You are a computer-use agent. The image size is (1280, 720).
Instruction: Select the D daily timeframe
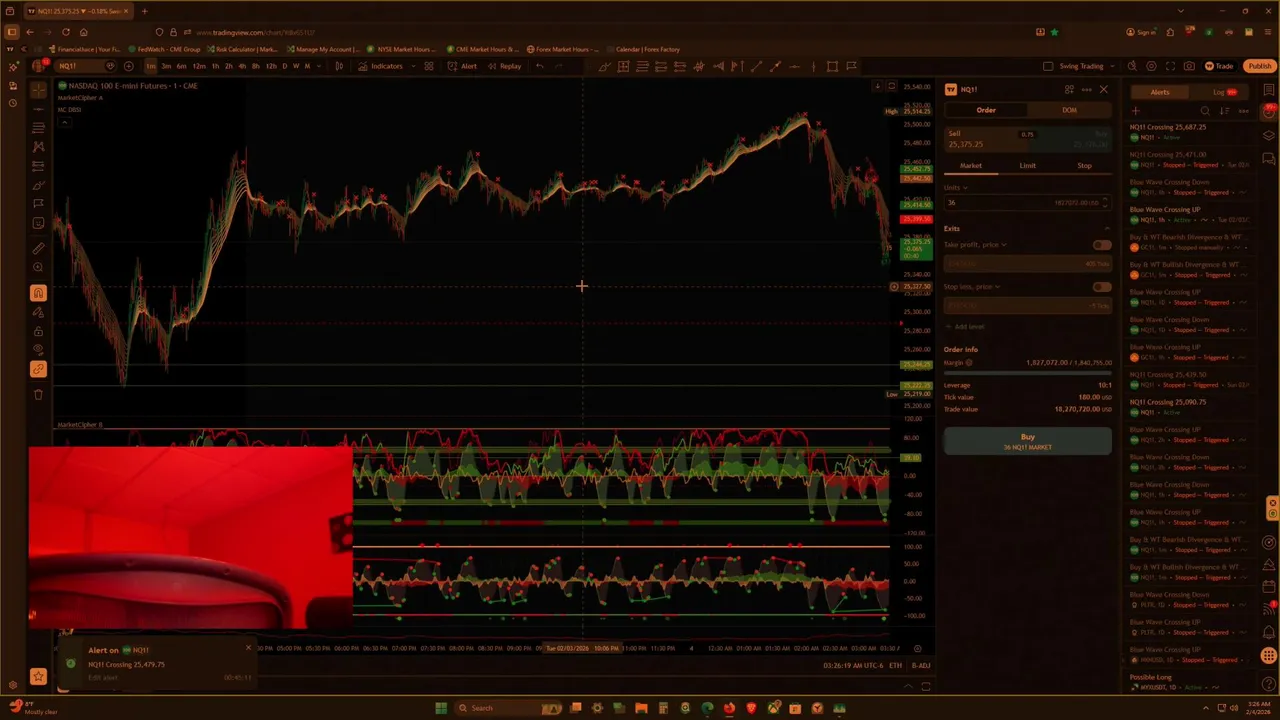click(284, 66)
